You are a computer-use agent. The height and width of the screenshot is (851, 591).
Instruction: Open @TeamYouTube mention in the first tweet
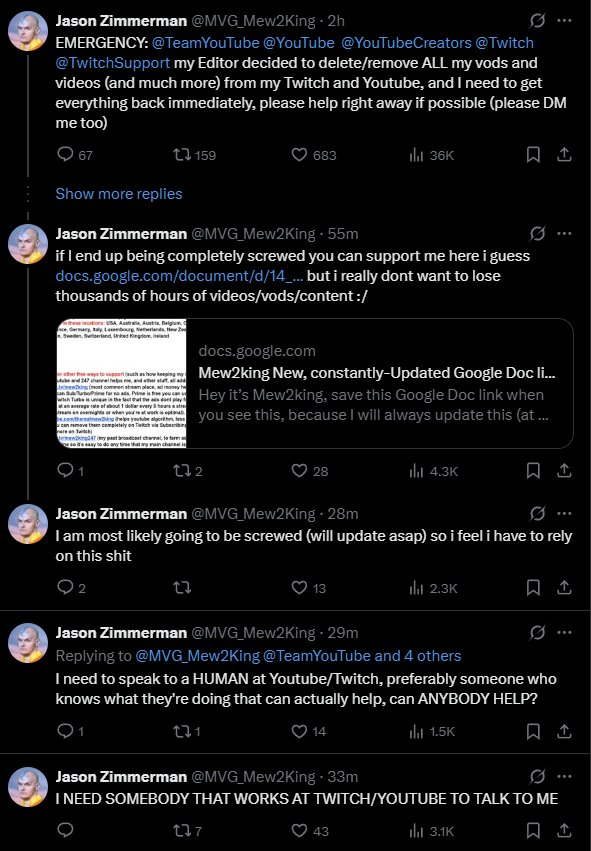[206, 43]
